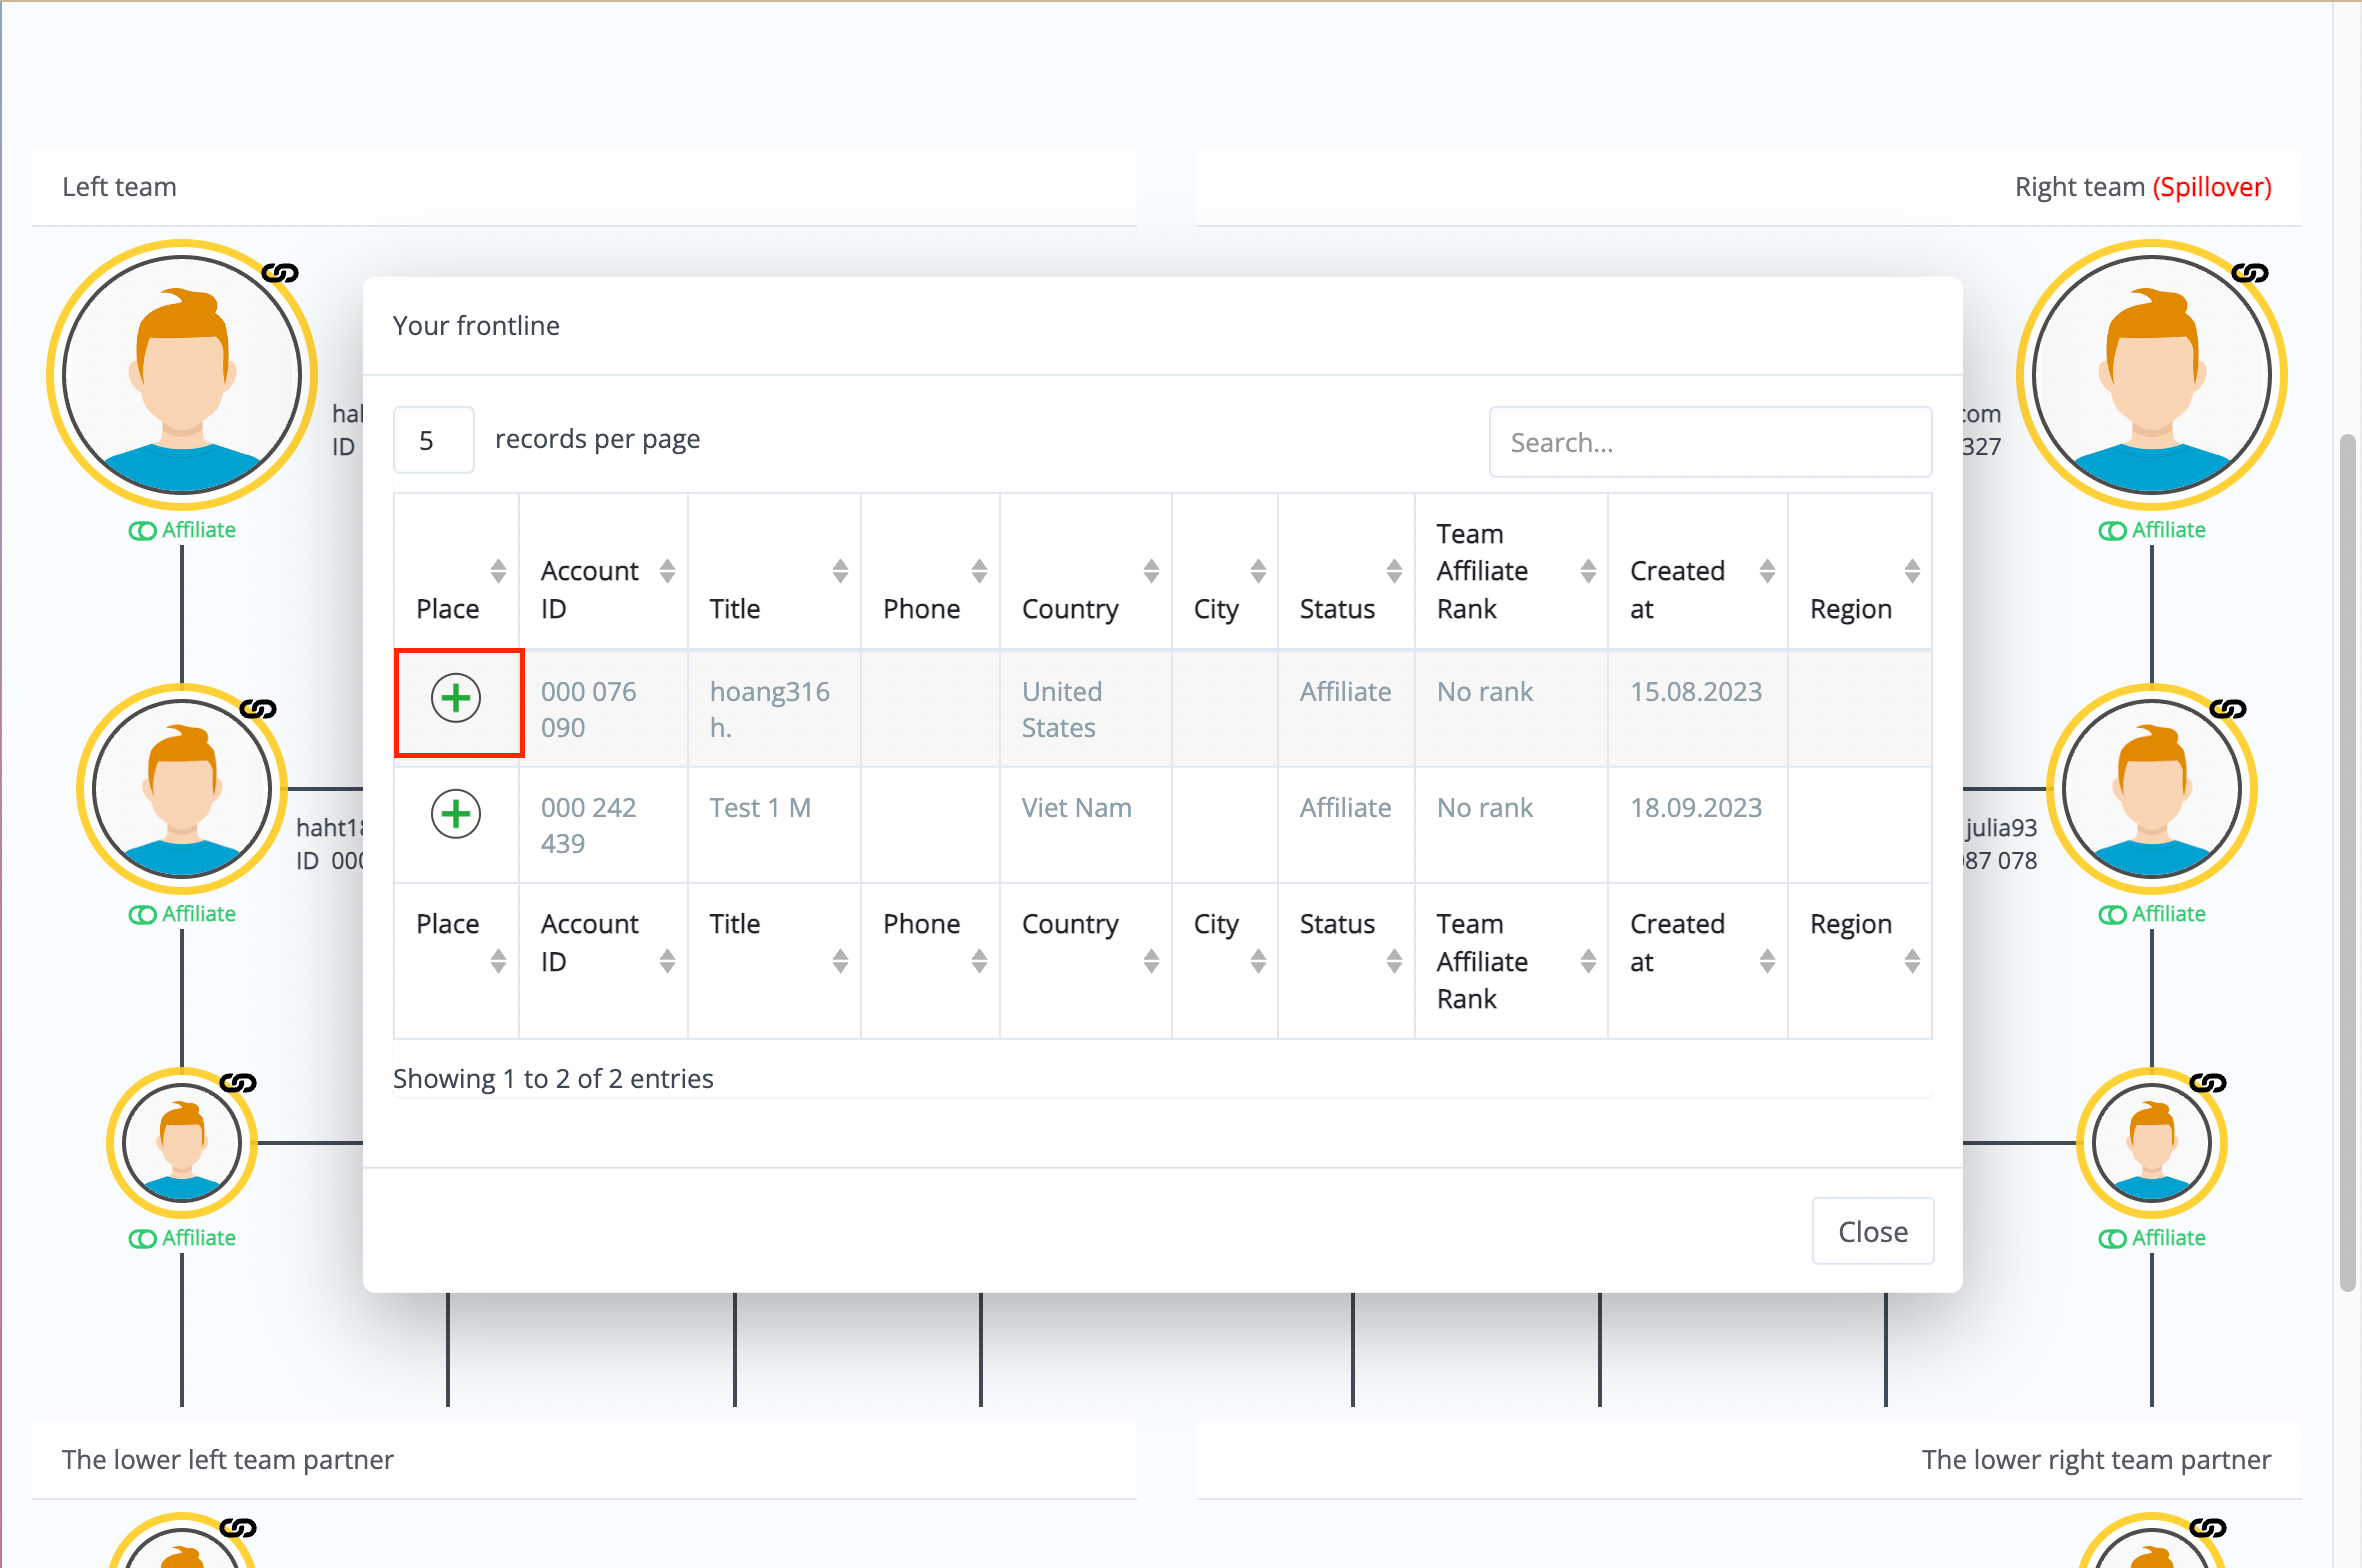
Task: Click link icon on top left team avatar
Action: tap(280, 273)
